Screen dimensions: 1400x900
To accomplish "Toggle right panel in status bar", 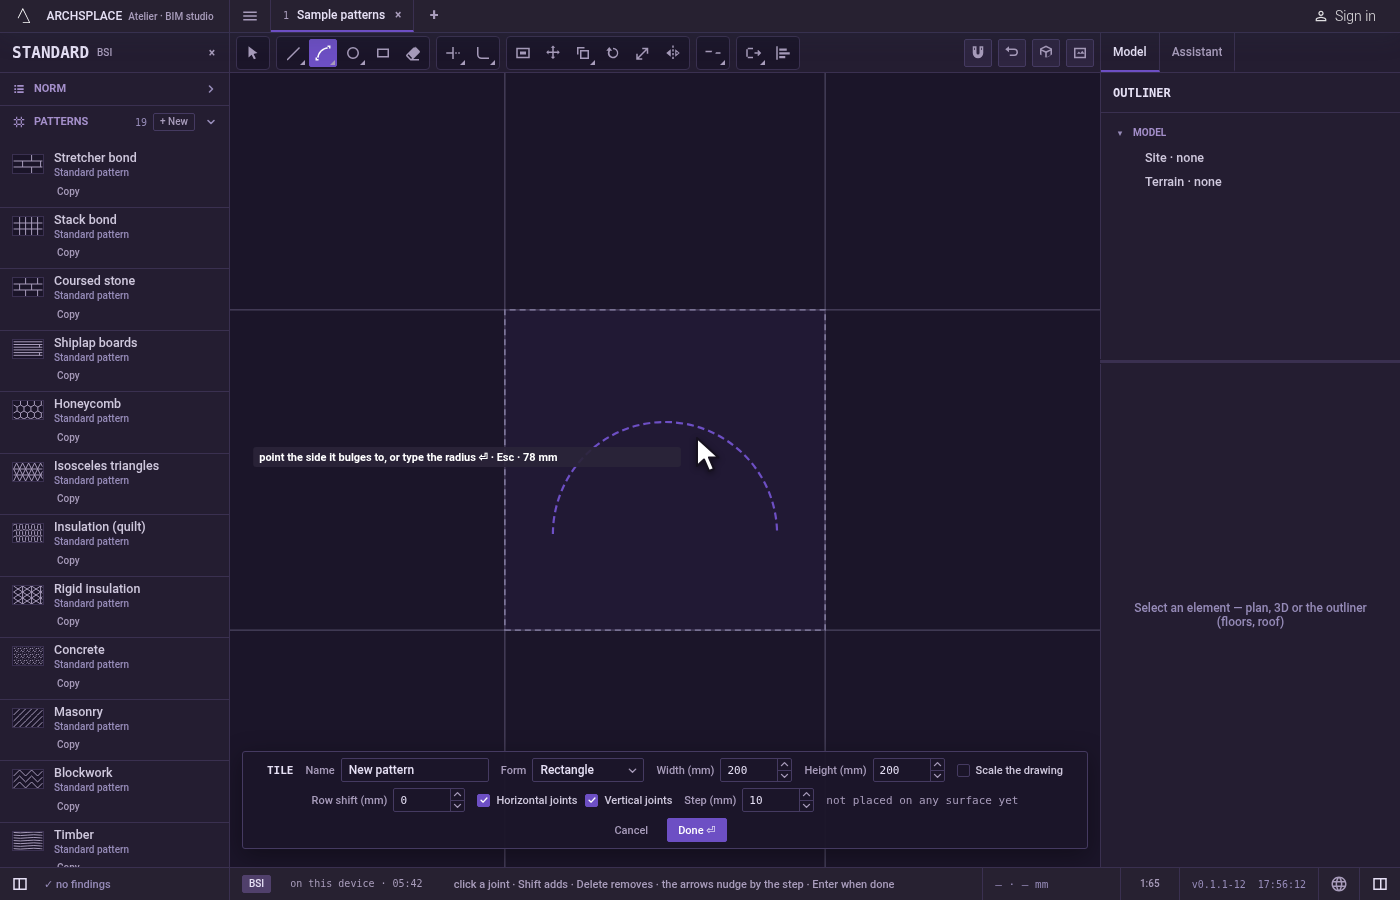I will 1380,884.
